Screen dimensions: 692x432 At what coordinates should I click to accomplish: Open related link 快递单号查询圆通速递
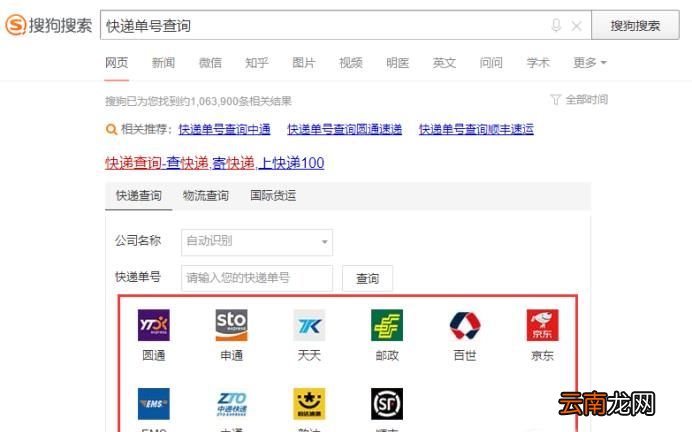pos(345,129)
